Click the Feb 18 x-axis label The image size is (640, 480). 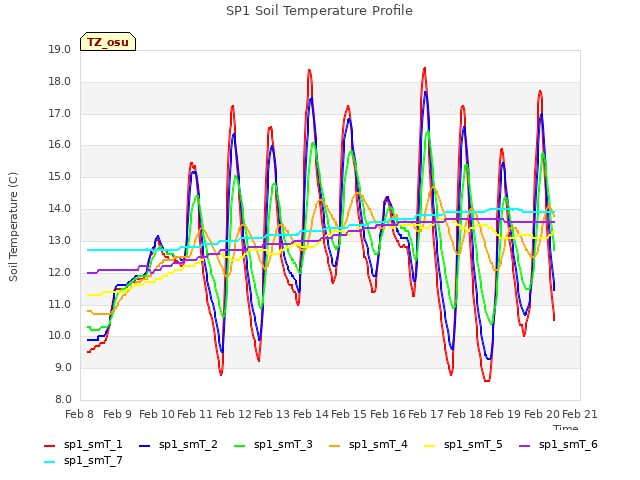465,414
